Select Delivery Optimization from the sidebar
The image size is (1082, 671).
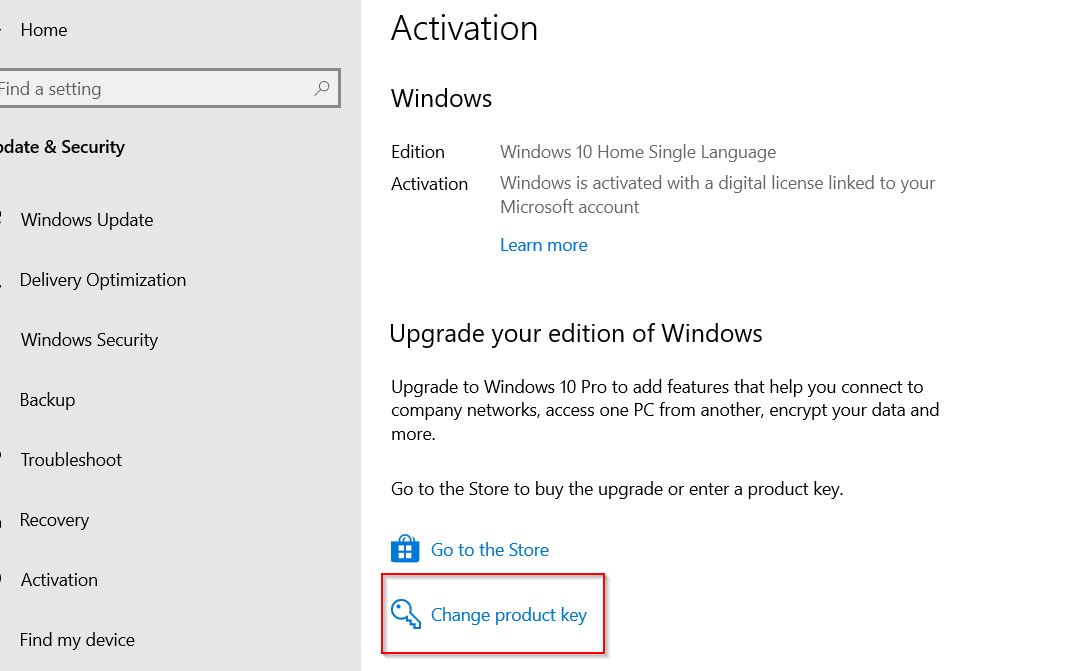(103, 280)
